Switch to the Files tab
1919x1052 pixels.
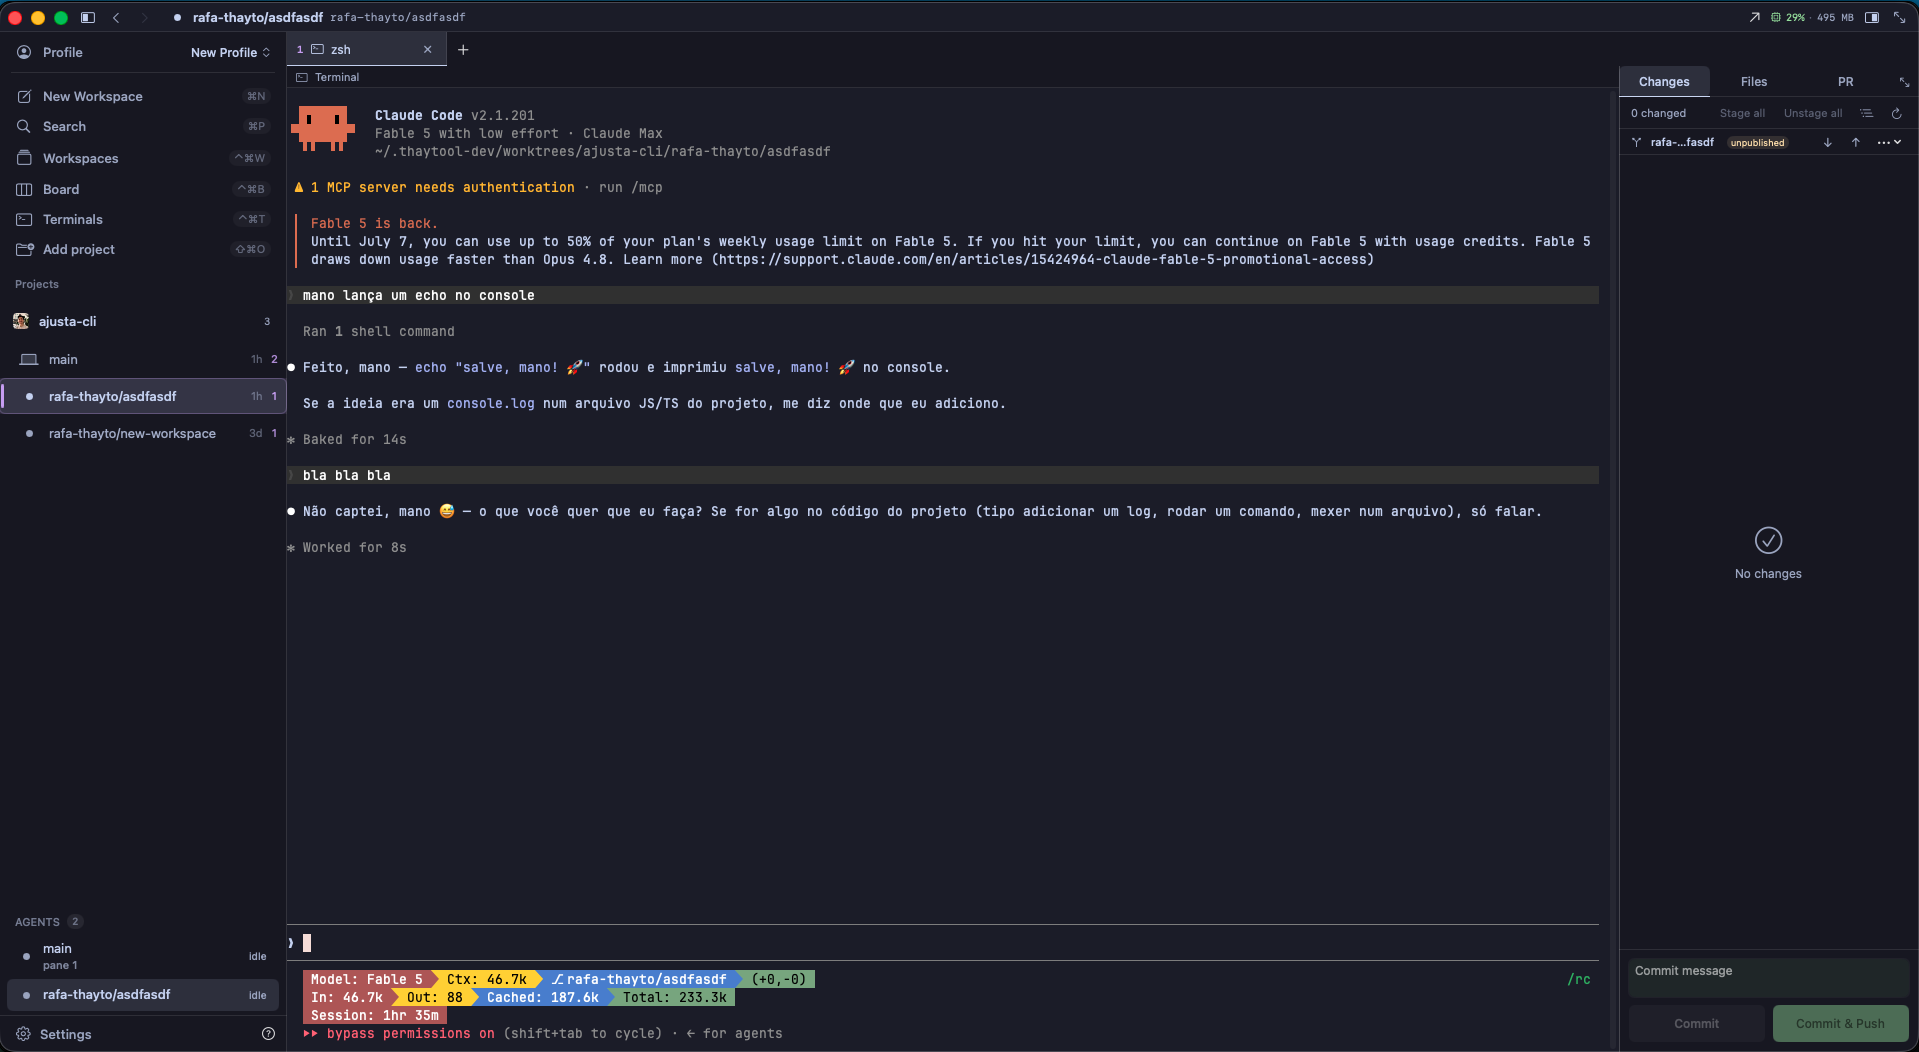pos(1754,82)
